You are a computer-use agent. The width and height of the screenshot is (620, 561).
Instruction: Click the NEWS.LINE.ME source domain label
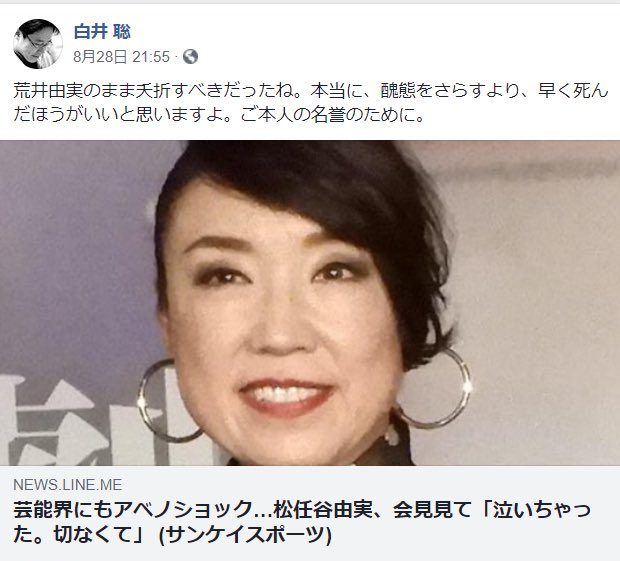coord(68,485)
